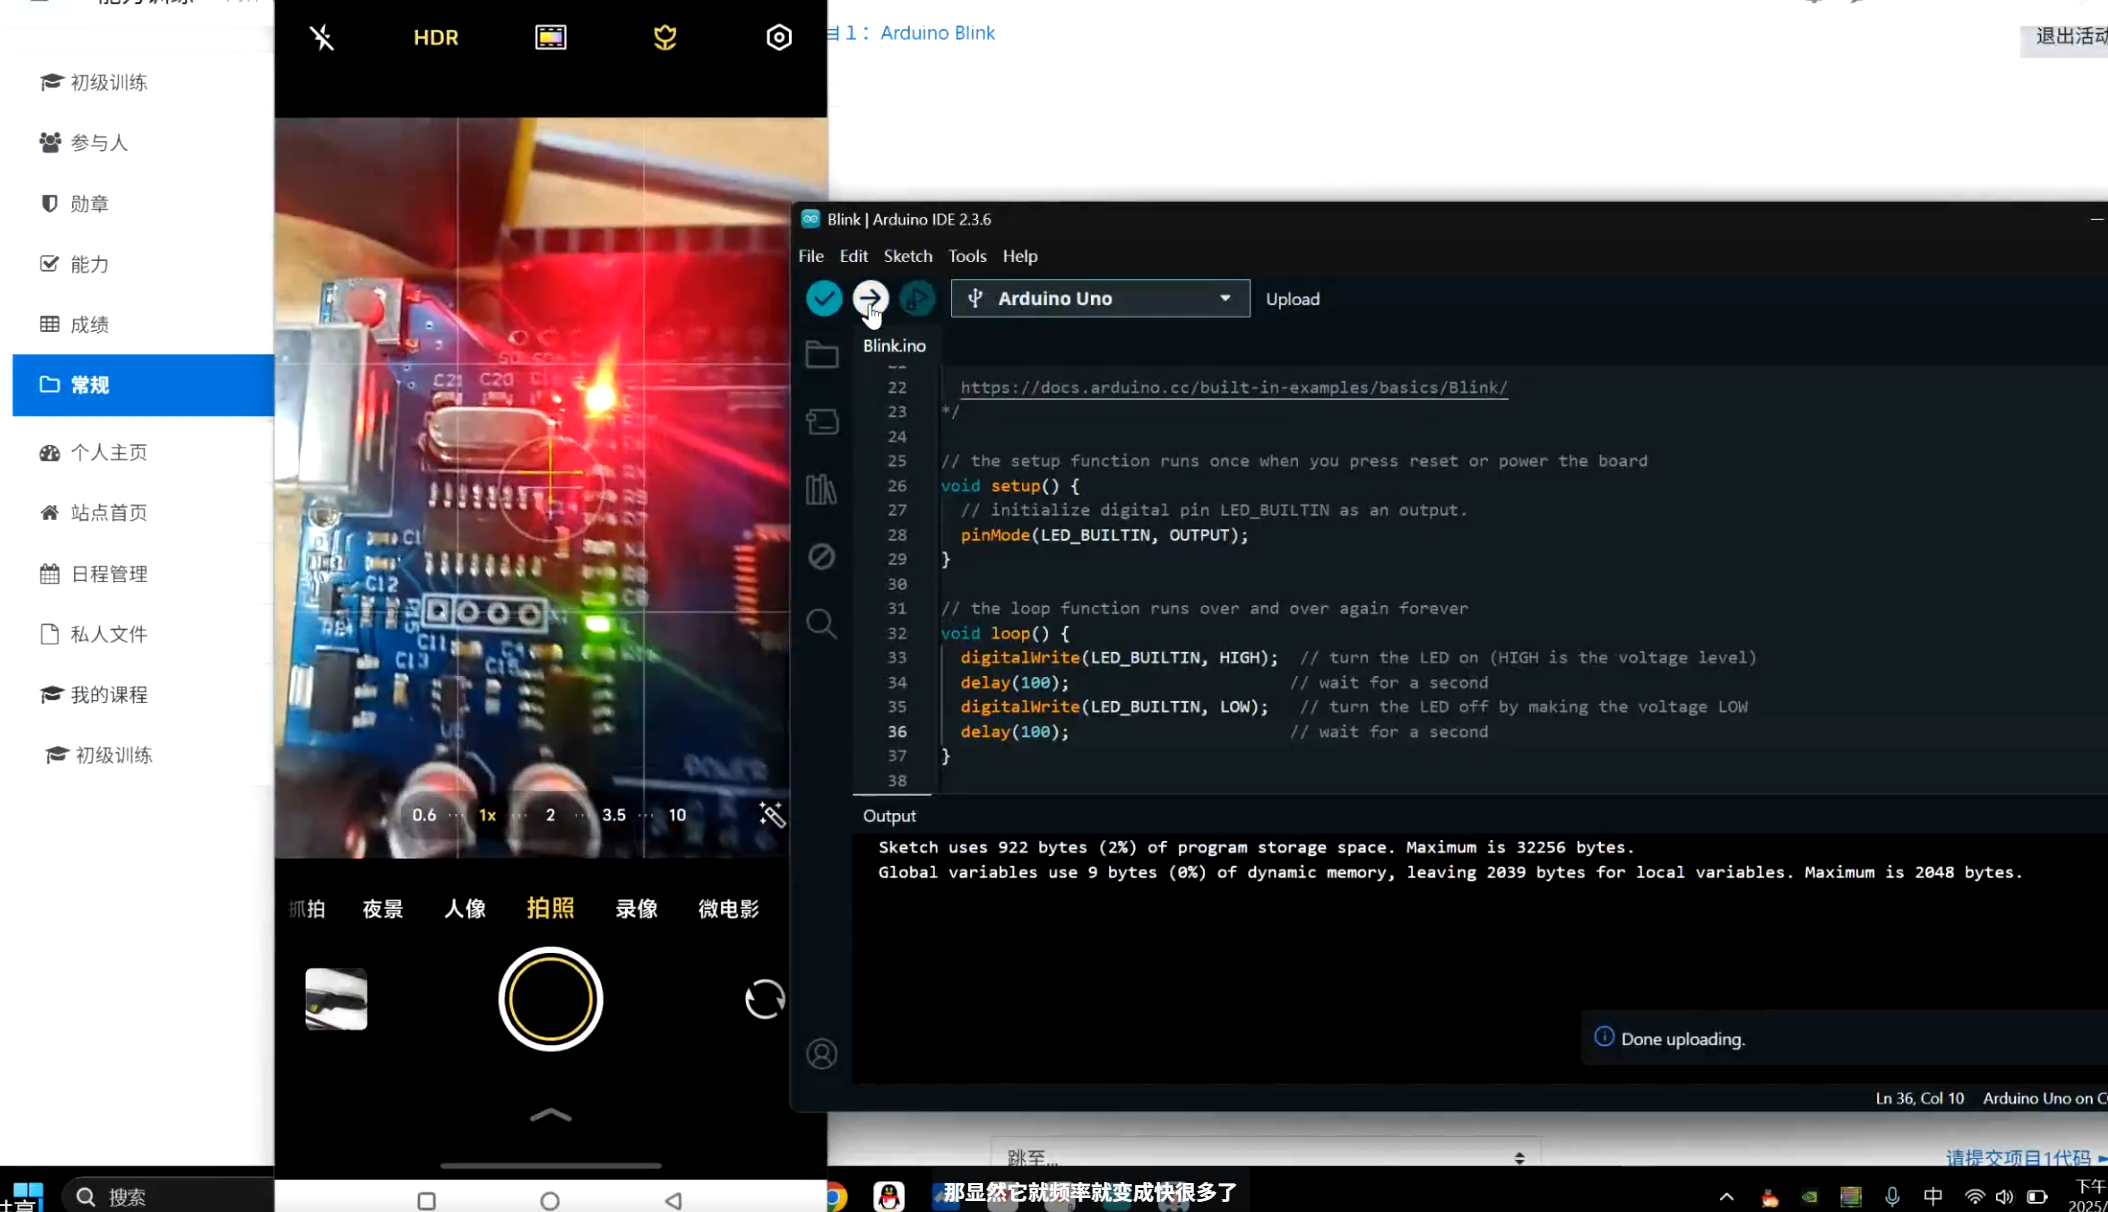Viewport: 2108px width, 1212px height.
Task: Open the Boards Manager sidebar icon
Action: (822, 422)
